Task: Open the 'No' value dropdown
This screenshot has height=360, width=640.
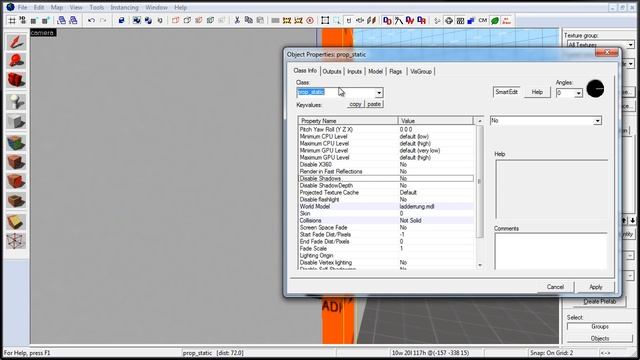Action: click(x=597, y=121)
